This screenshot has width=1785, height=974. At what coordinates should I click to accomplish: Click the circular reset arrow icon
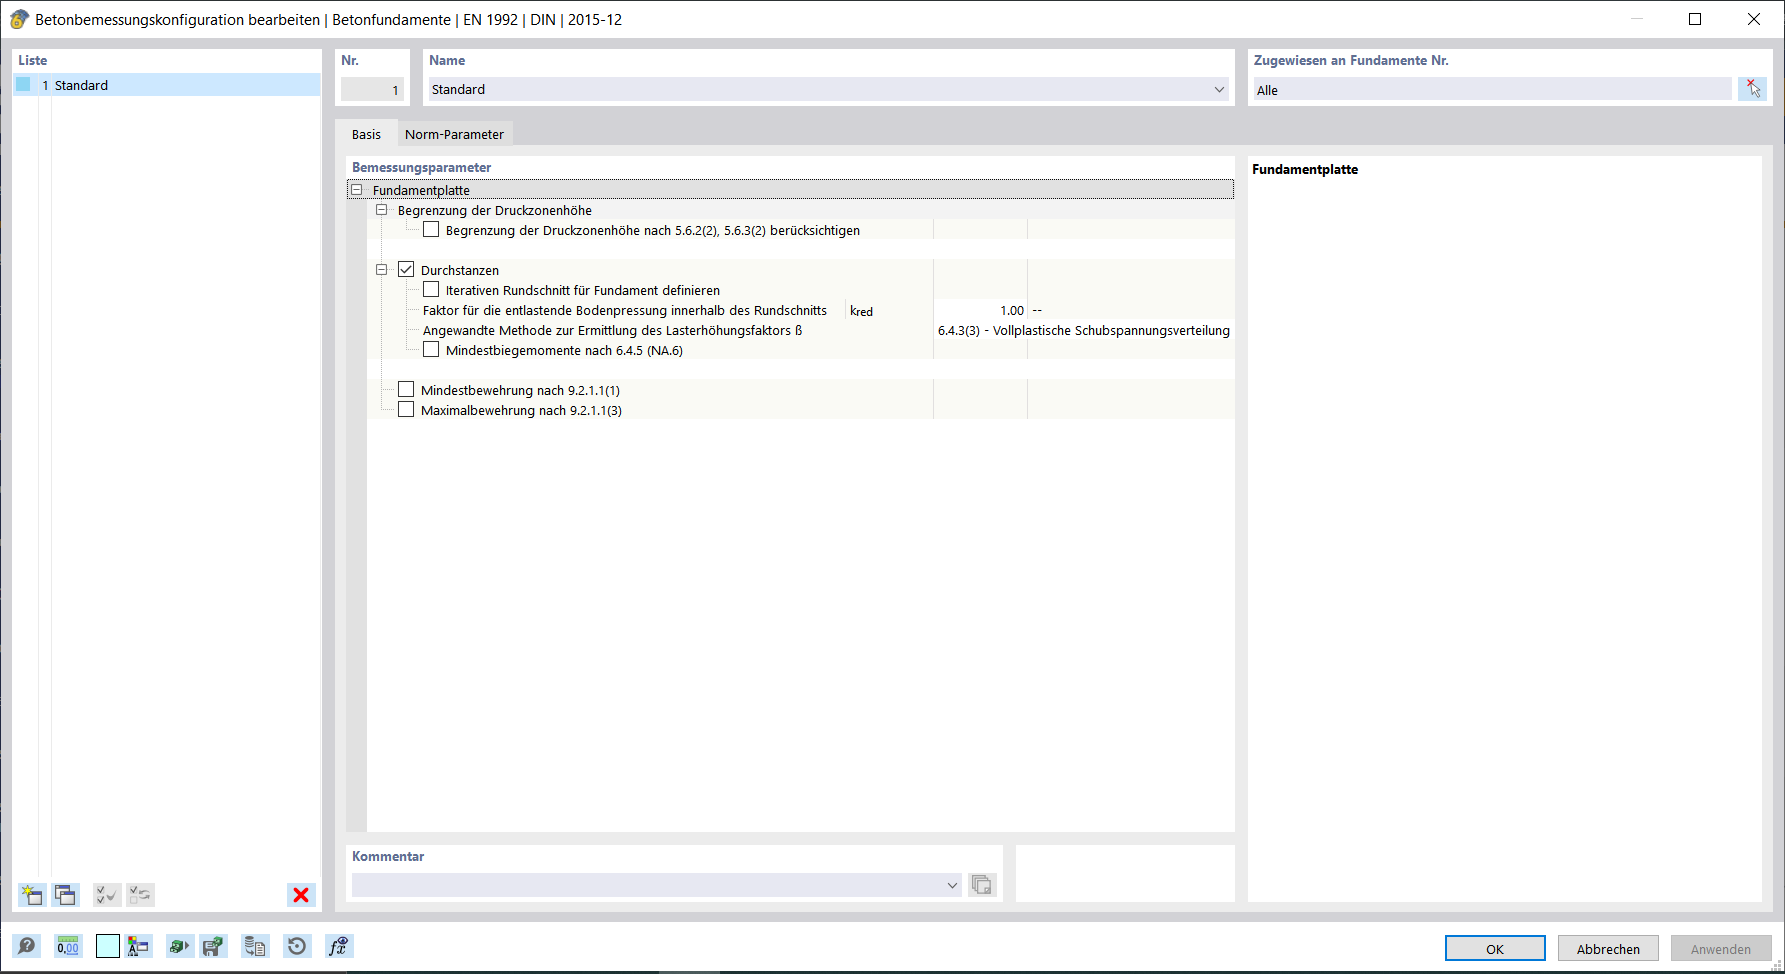click(297, 946)
